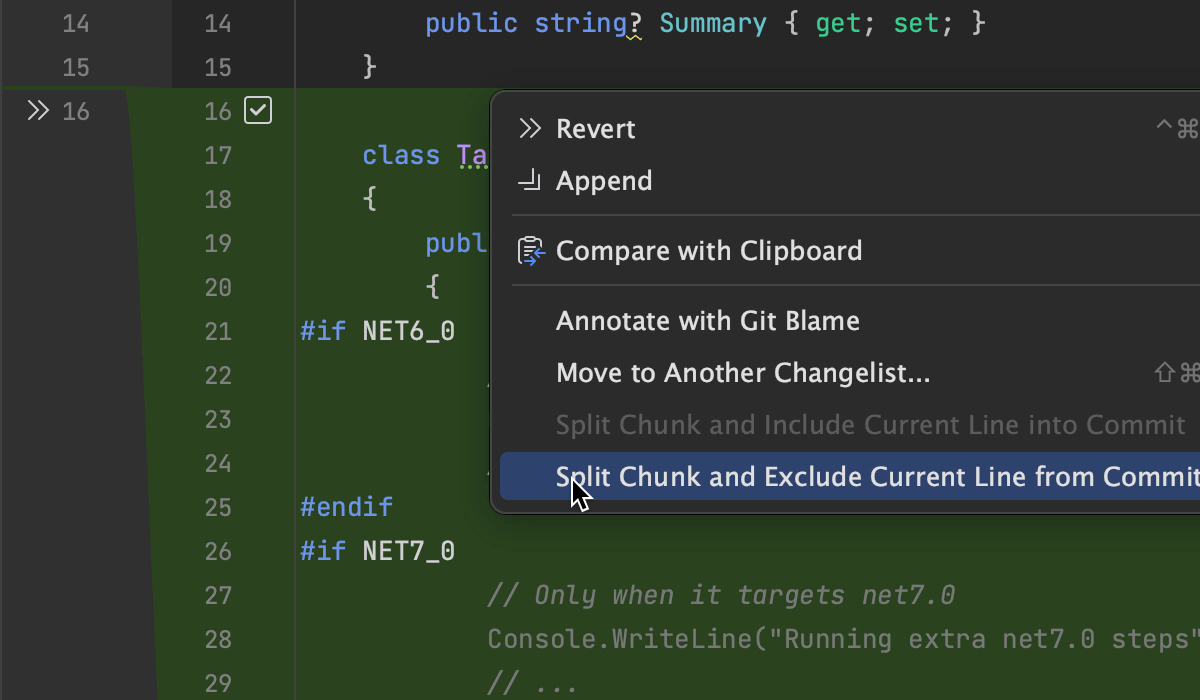Viewport: 1200px width, 700px height.
Task: Choose Move to Another Changelist
Action: click(743, 373)
